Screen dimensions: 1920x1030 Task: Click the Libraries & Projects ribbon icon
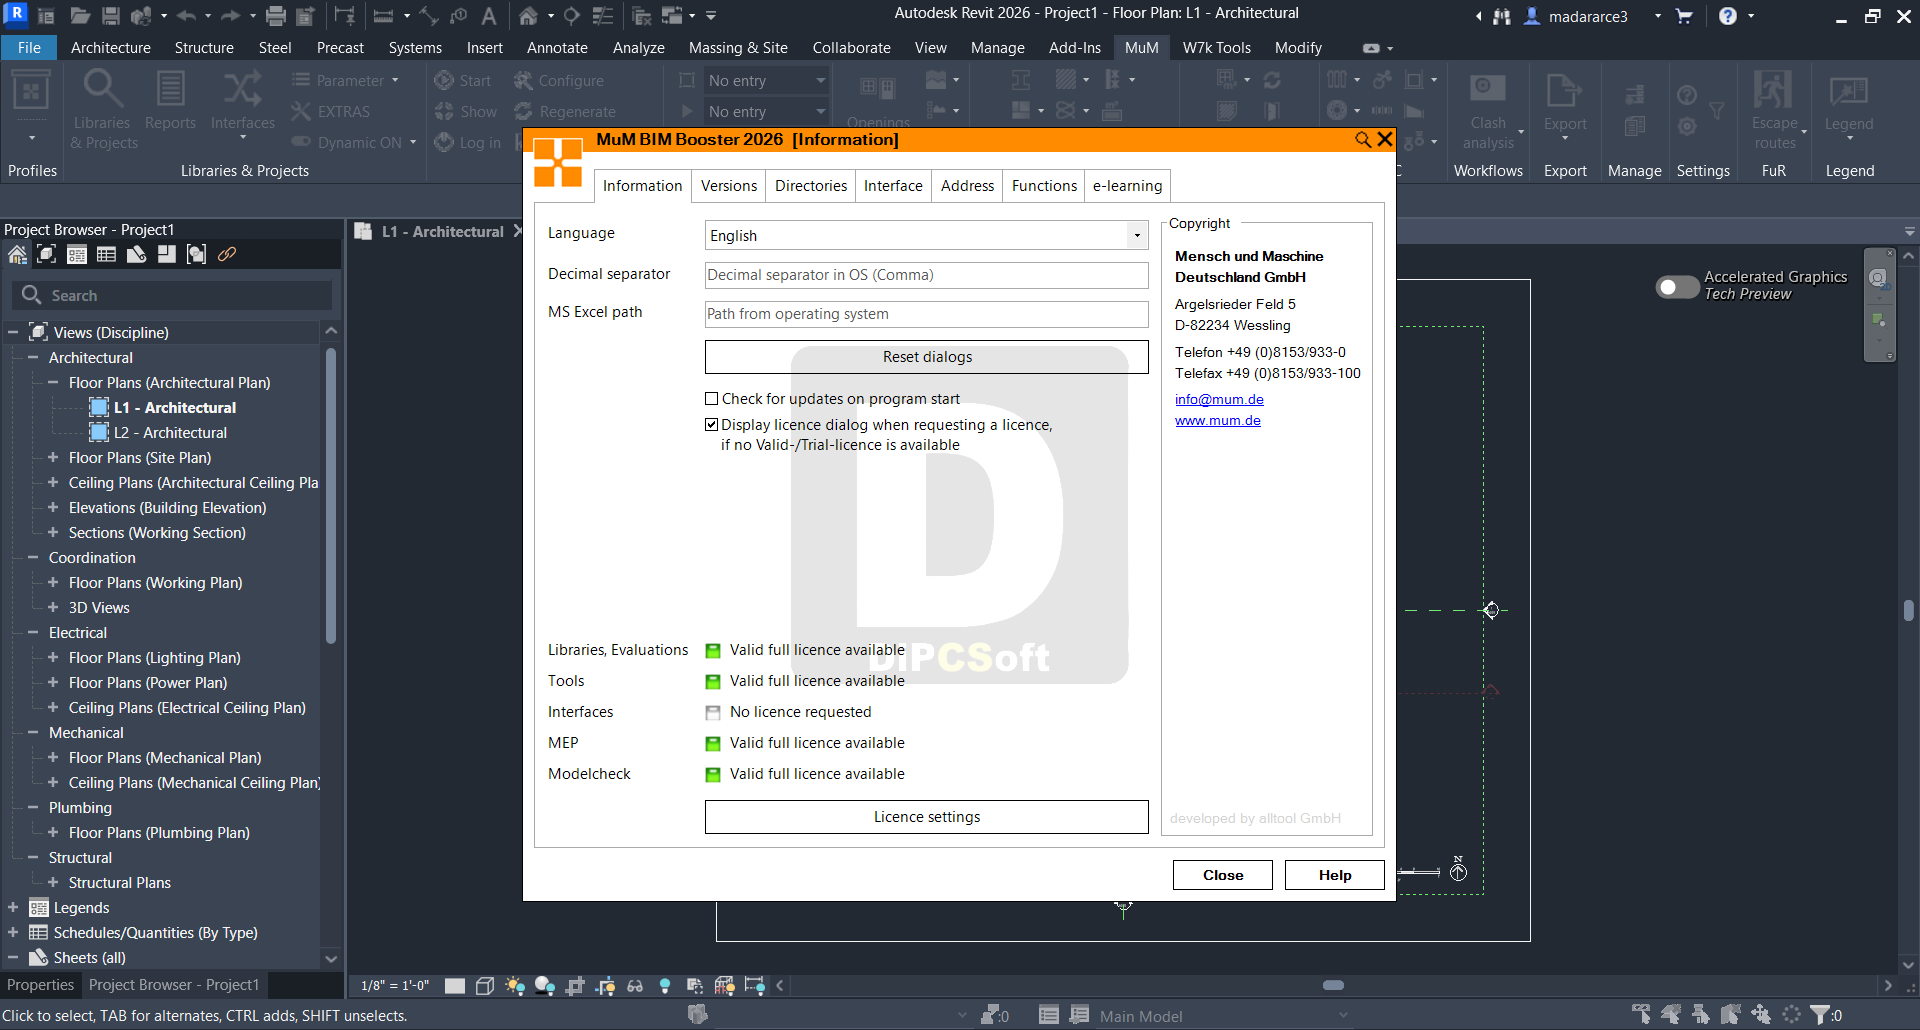102,109
